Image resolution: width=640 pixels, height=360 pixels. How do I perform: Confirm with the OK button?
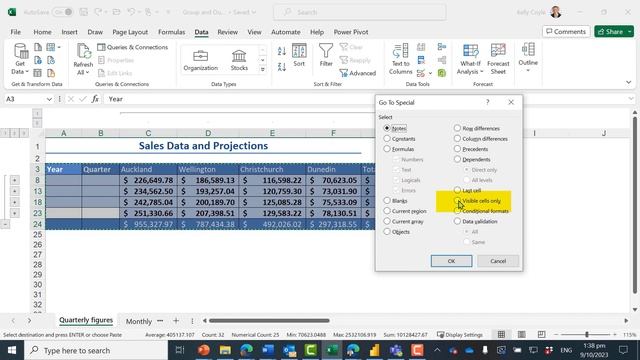451,261
